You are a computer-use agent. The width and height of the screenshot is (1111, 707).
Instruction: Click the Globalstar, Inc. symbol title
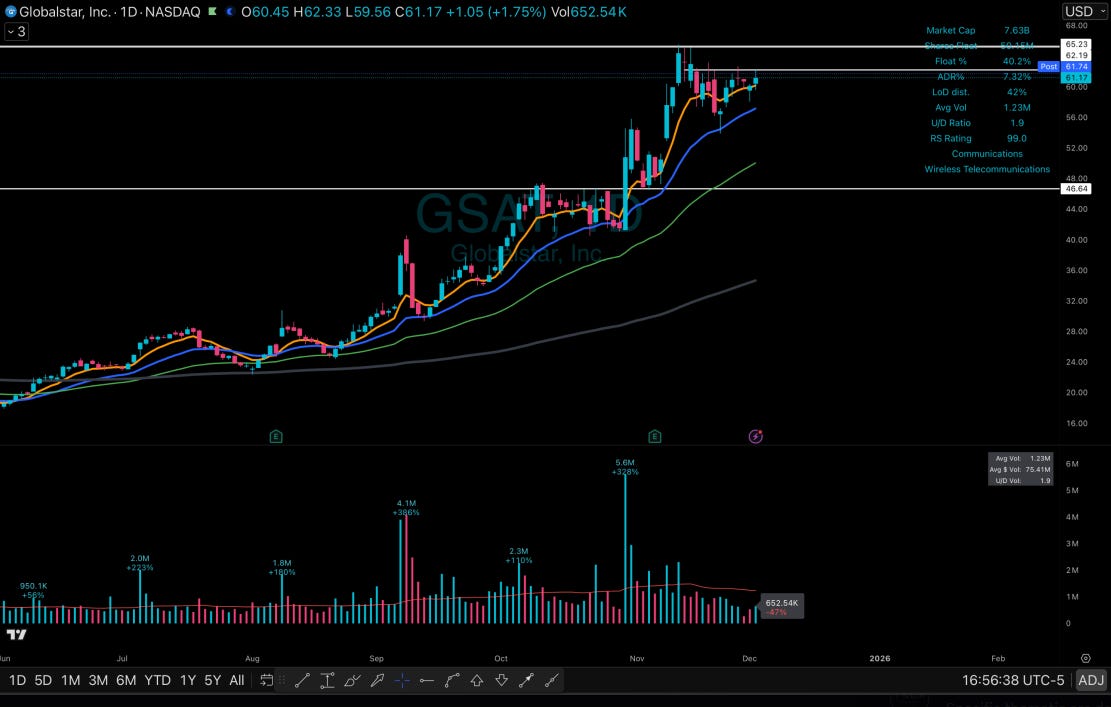point(64,11)
